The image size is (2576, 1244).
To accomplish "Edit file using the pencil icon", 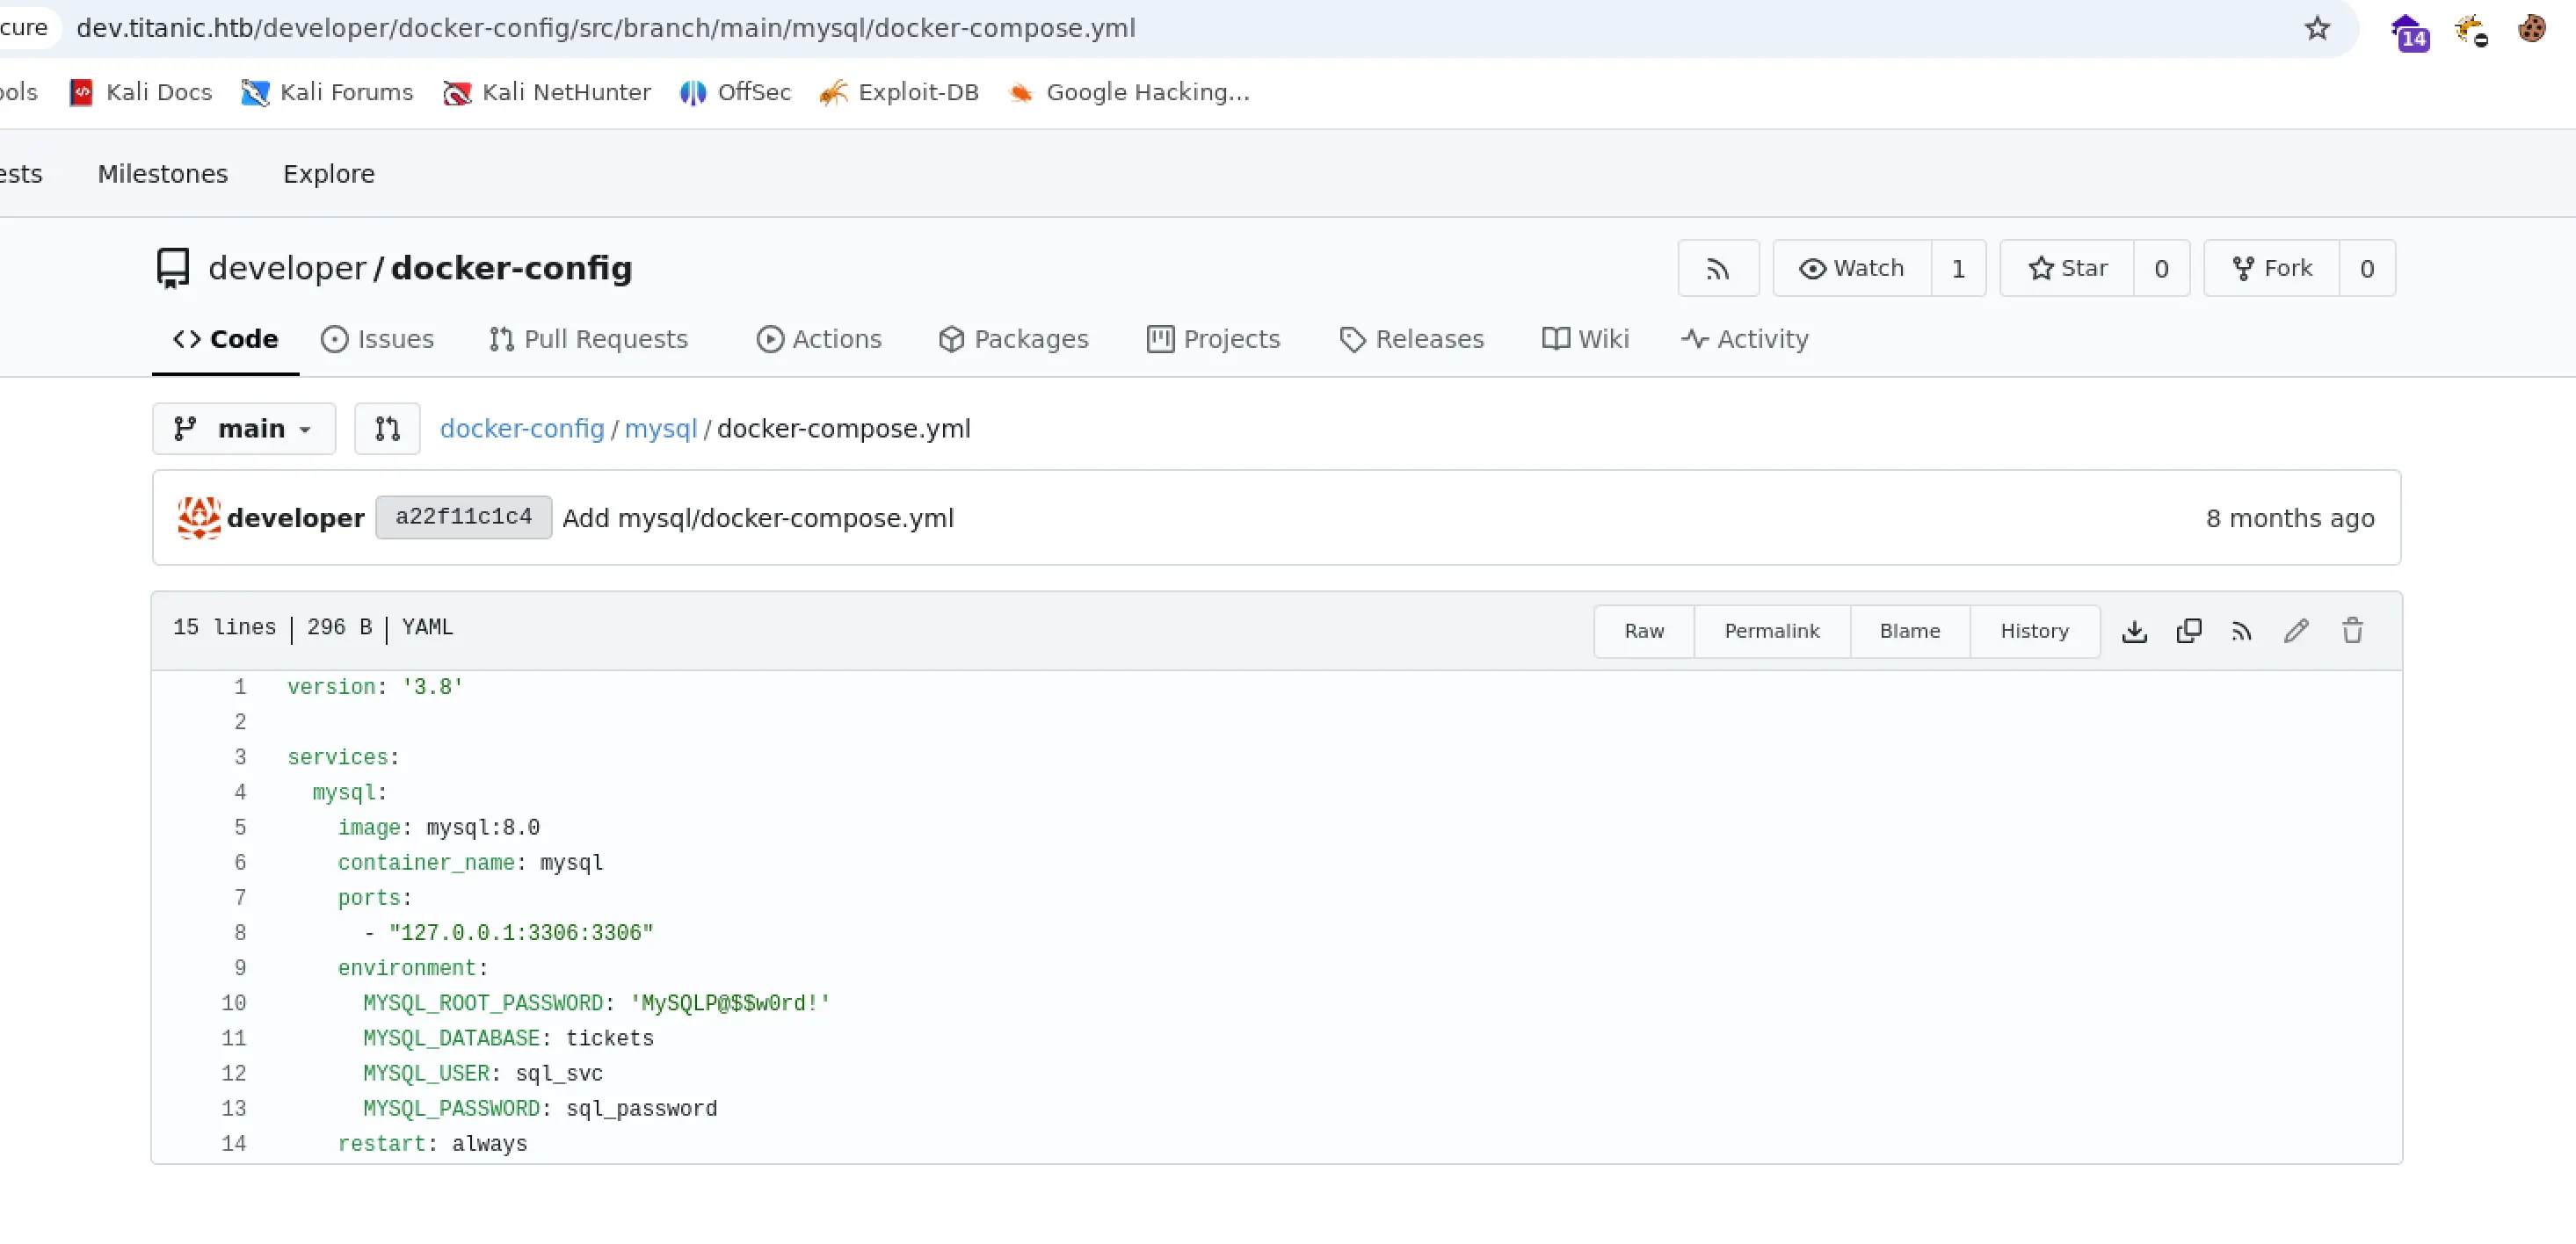I will click(x=2296, y=631).
